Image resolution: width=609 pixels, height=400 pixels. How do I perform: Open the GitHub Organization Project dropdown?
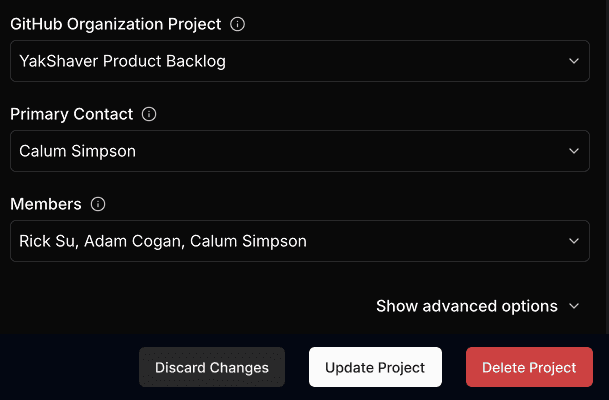(299, 61)
